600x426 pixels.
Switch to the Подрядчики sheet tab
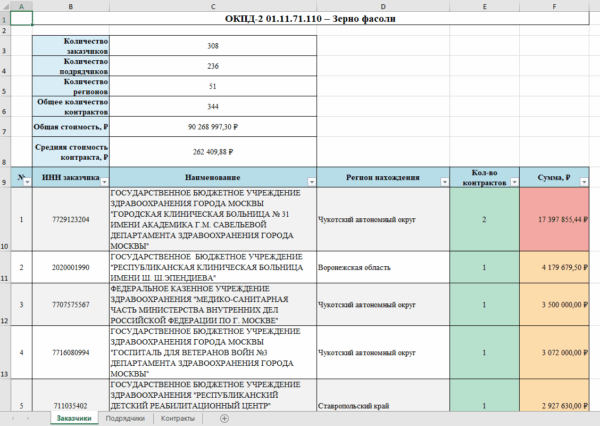coord(125,418)
